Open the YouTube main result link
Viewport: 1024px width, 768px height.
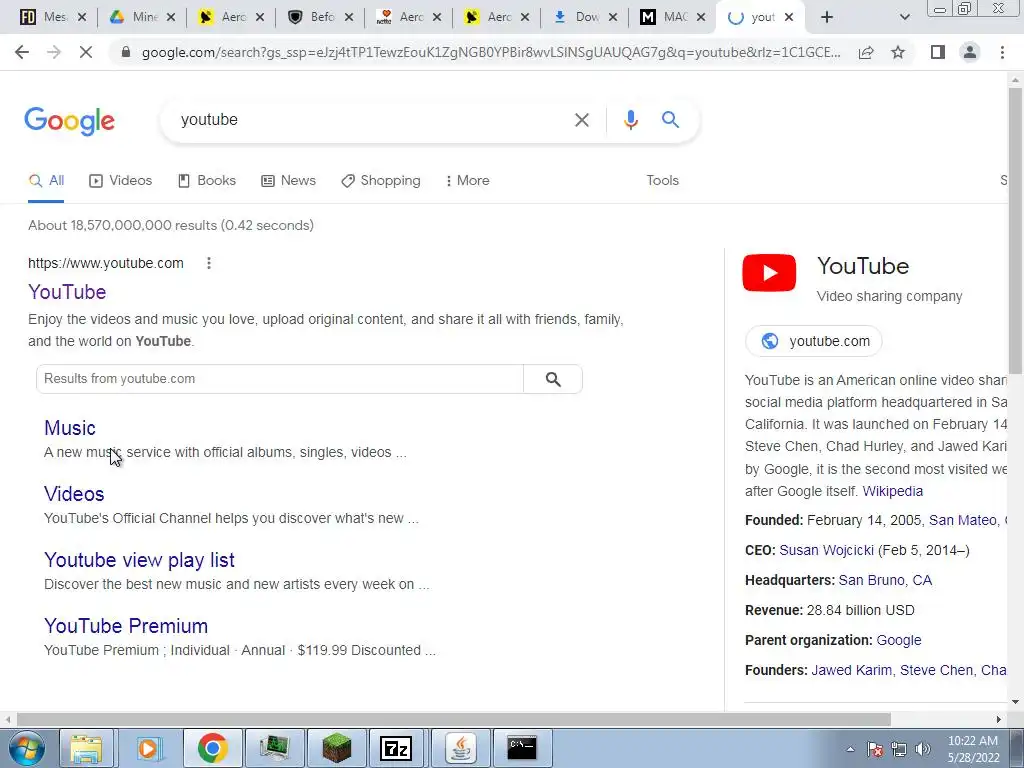tap(67, 292)
